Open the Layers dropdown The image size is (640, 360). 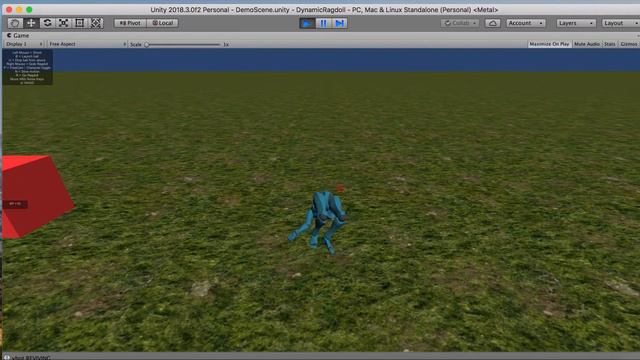576,23
